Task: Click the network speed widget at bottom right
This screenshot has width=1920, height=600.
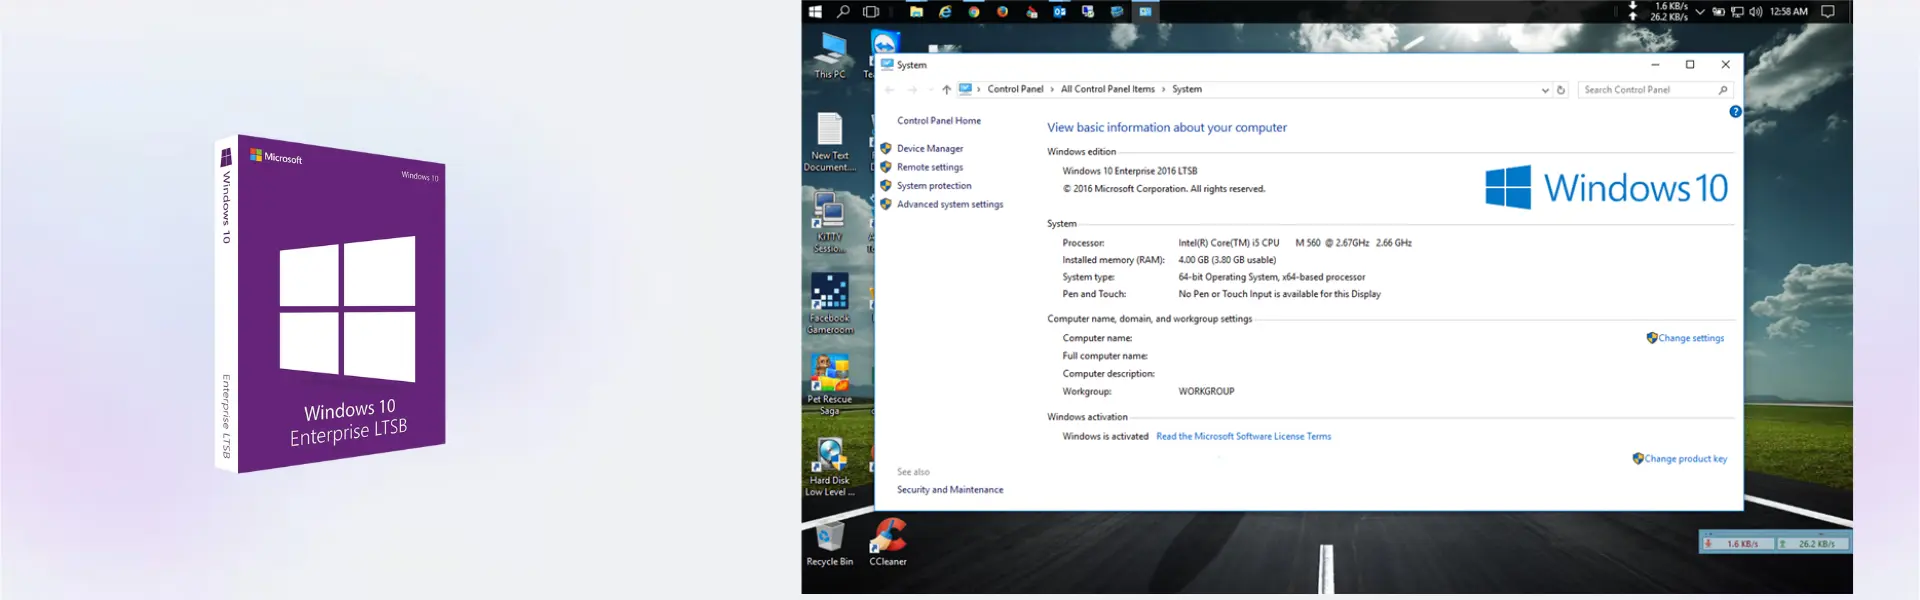Action: (1775, 543)
